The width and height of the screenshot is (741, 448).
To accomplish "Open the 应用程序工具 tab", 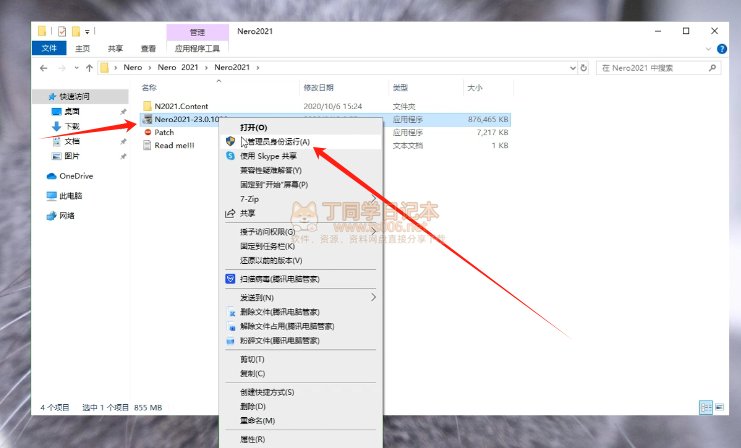I will coord(198,48).
